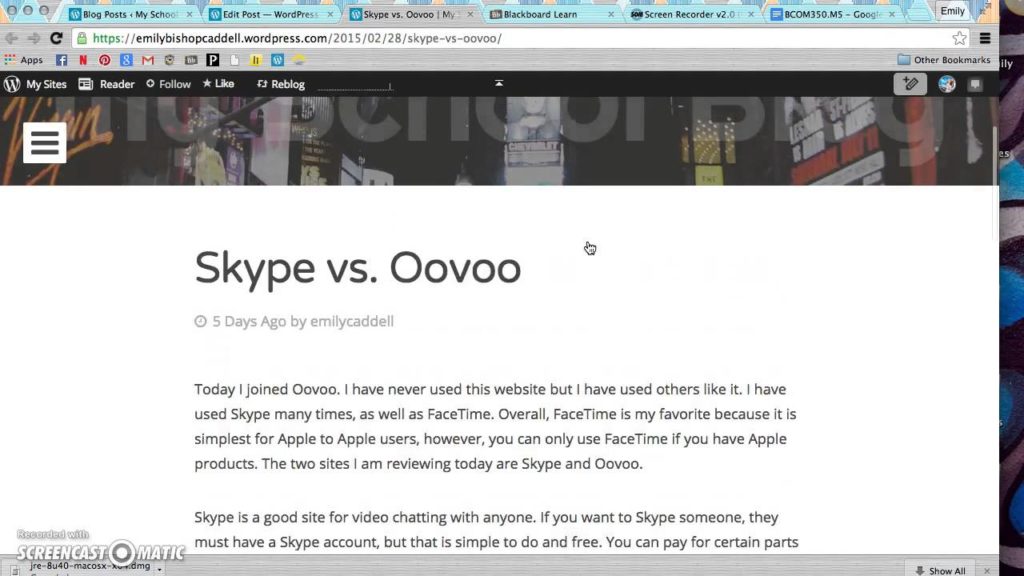Viewport: 1024px width, 576px height.
Task: Click the Emily profile button
Action: pos(952,11)
